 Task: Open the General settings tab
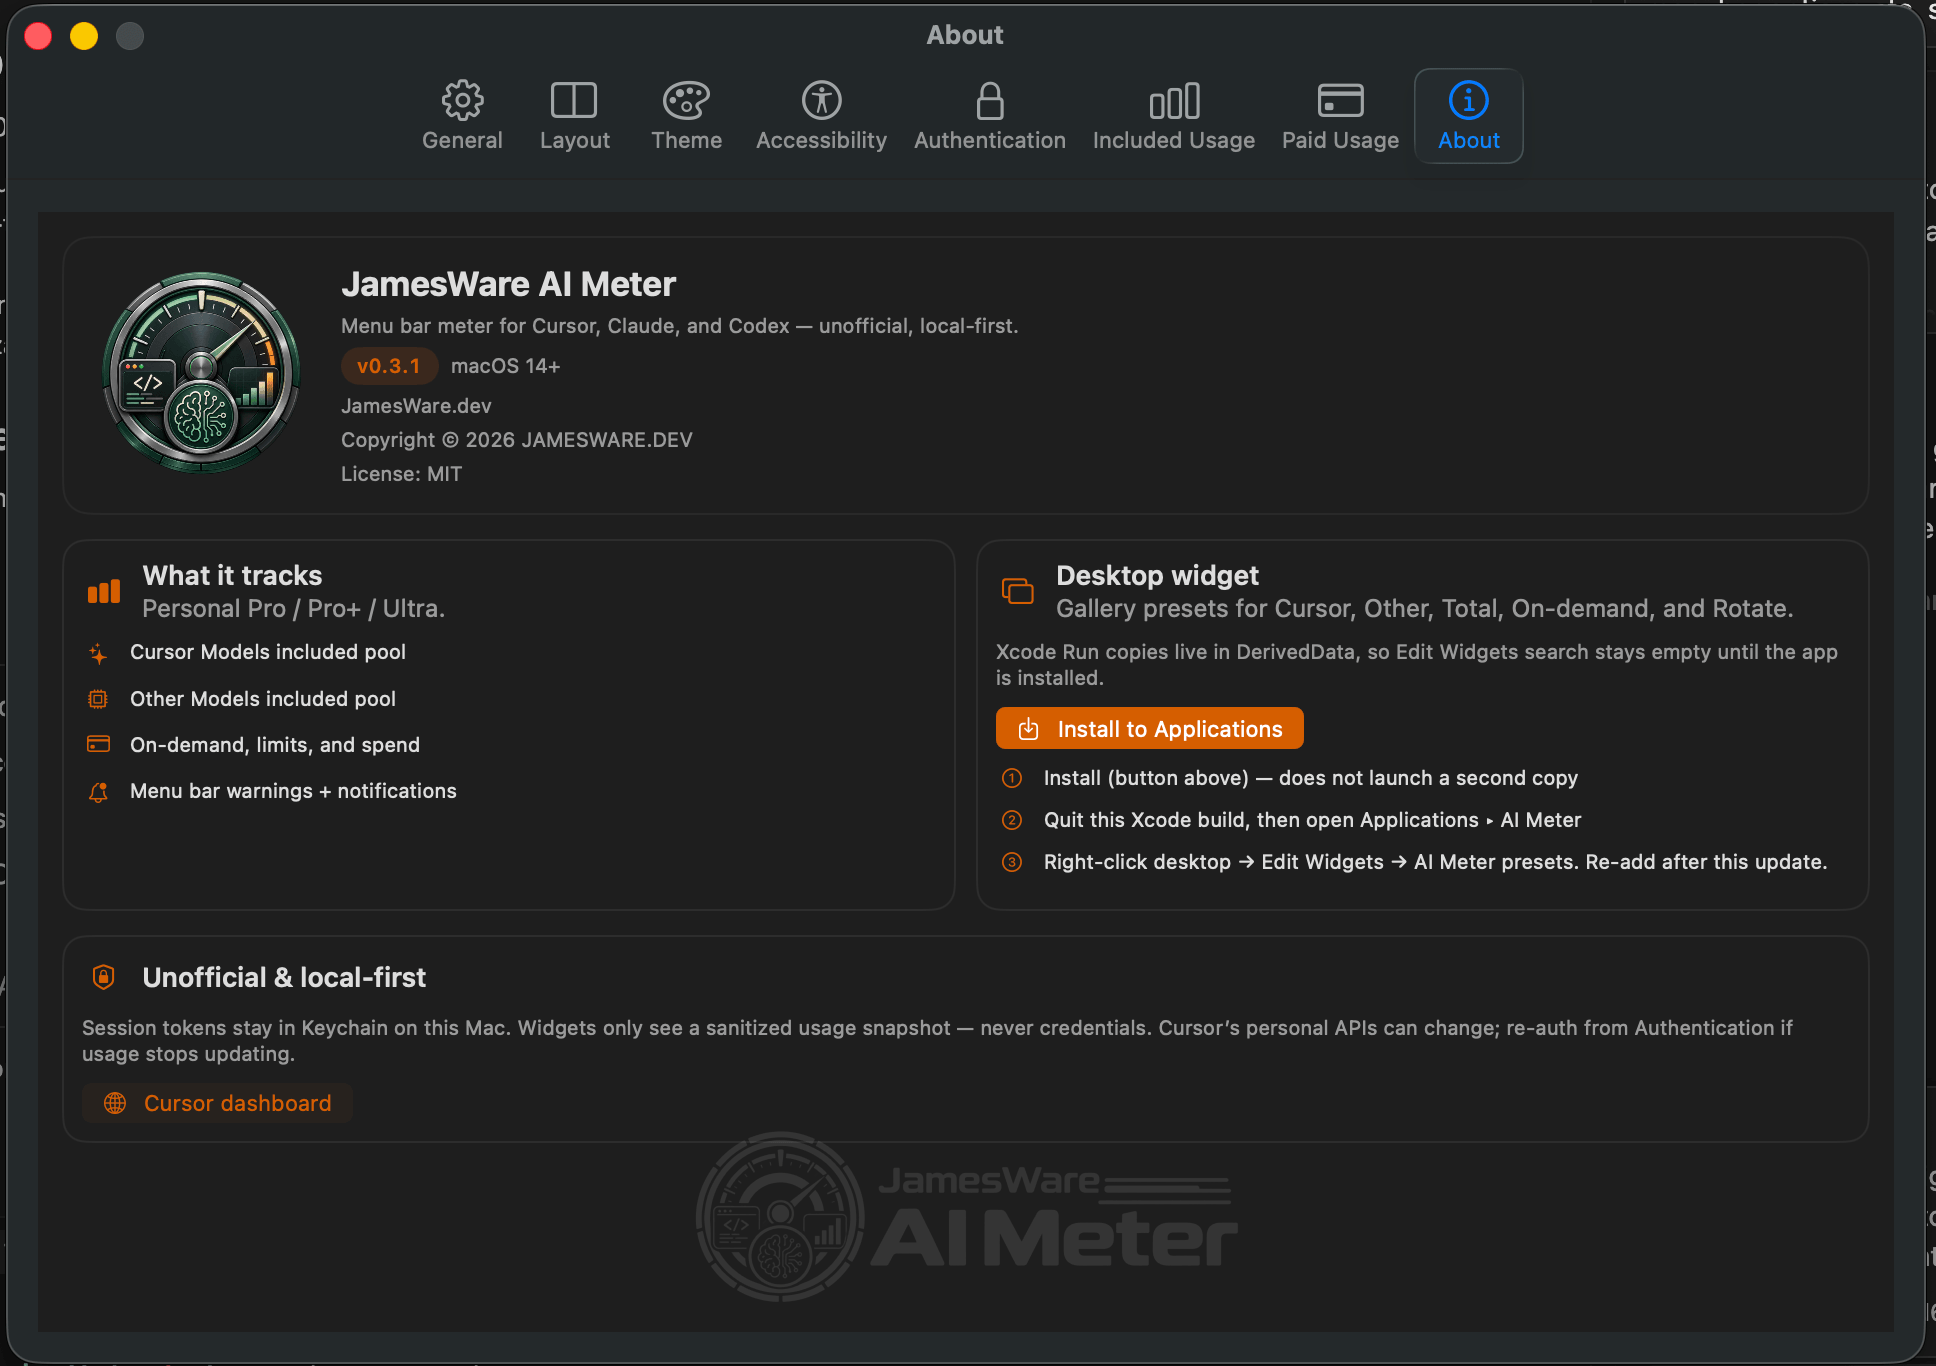click(462, 116)
